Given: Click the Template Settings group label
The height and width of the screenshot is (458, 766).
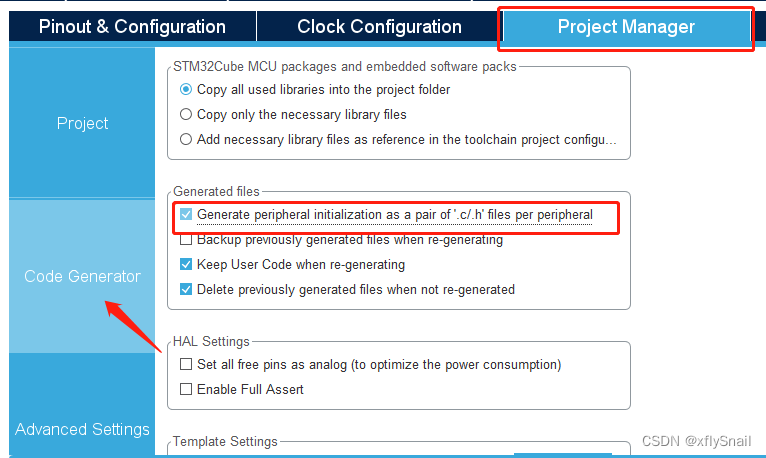Looking at the screenshot, I should [x=225, y=441].
